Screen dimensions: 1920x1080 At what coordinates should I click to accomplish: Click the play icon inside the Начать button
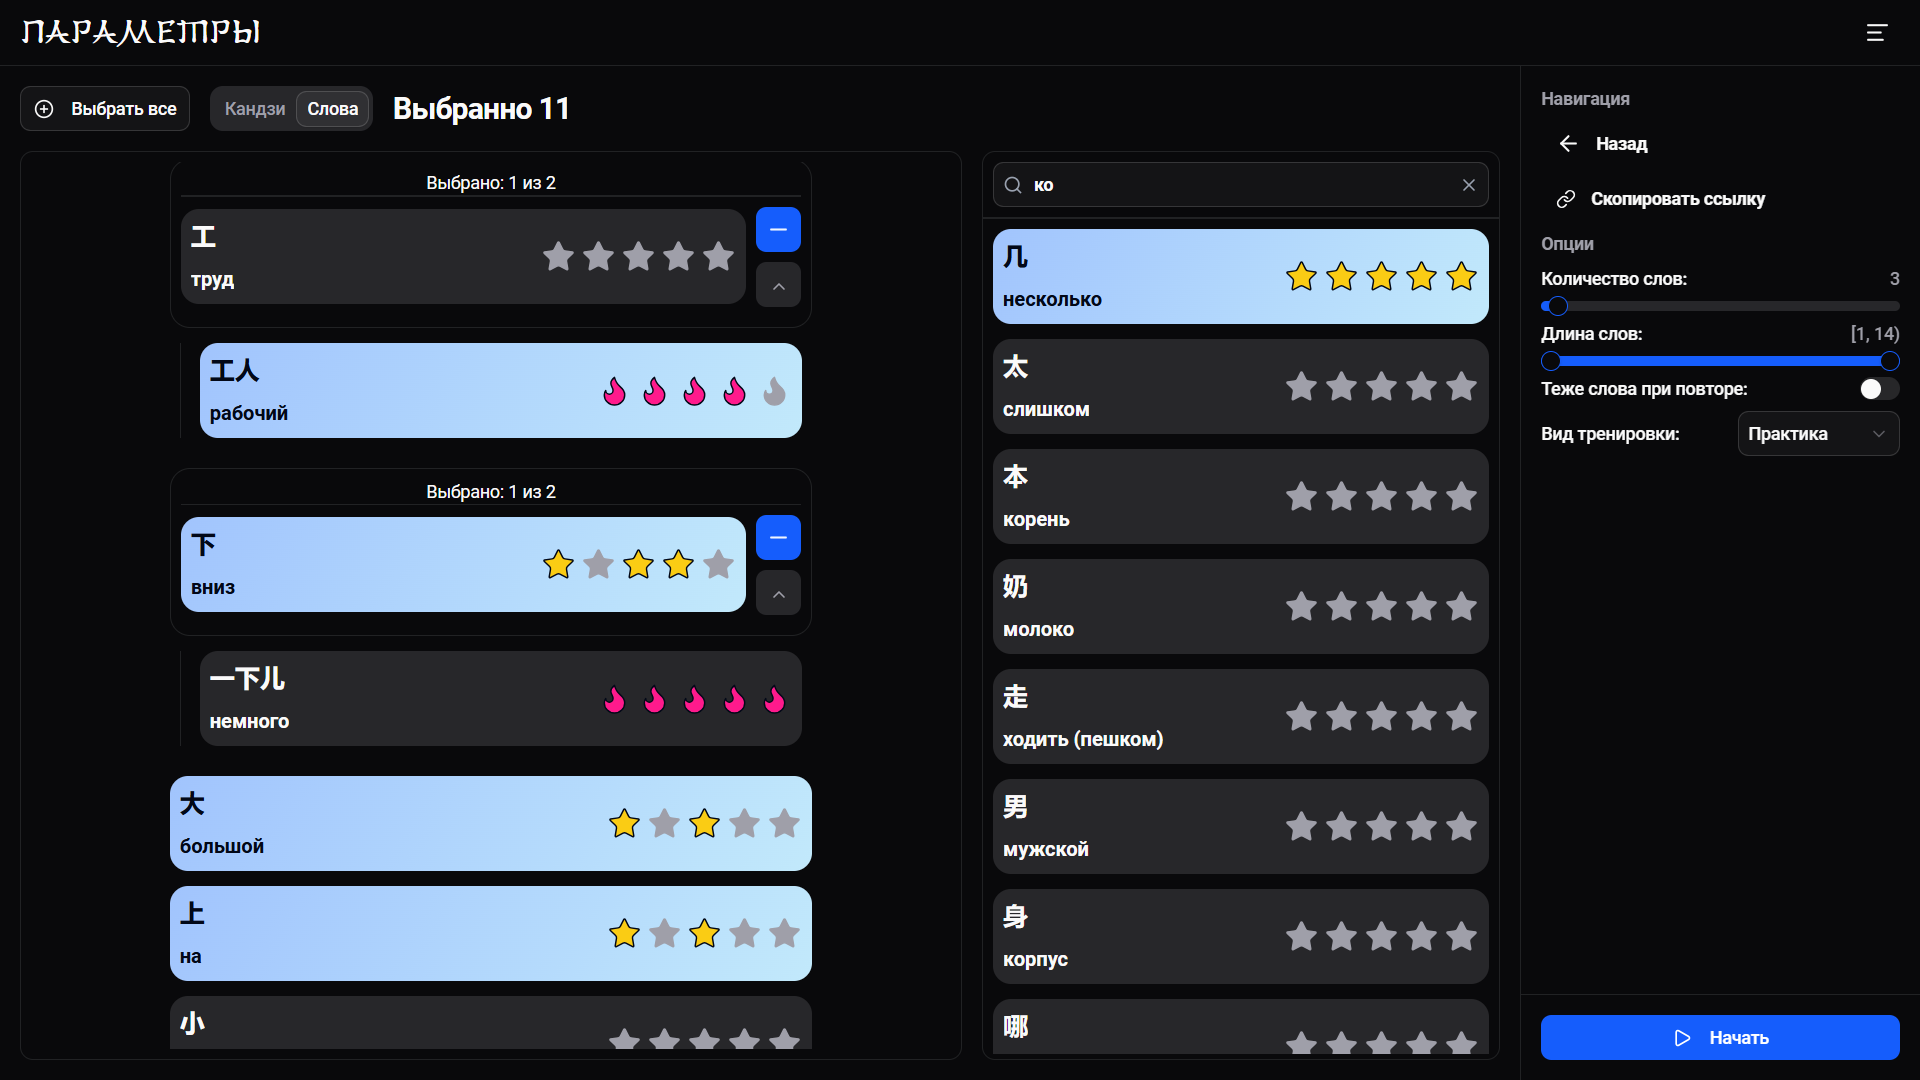(1682, 1038)
